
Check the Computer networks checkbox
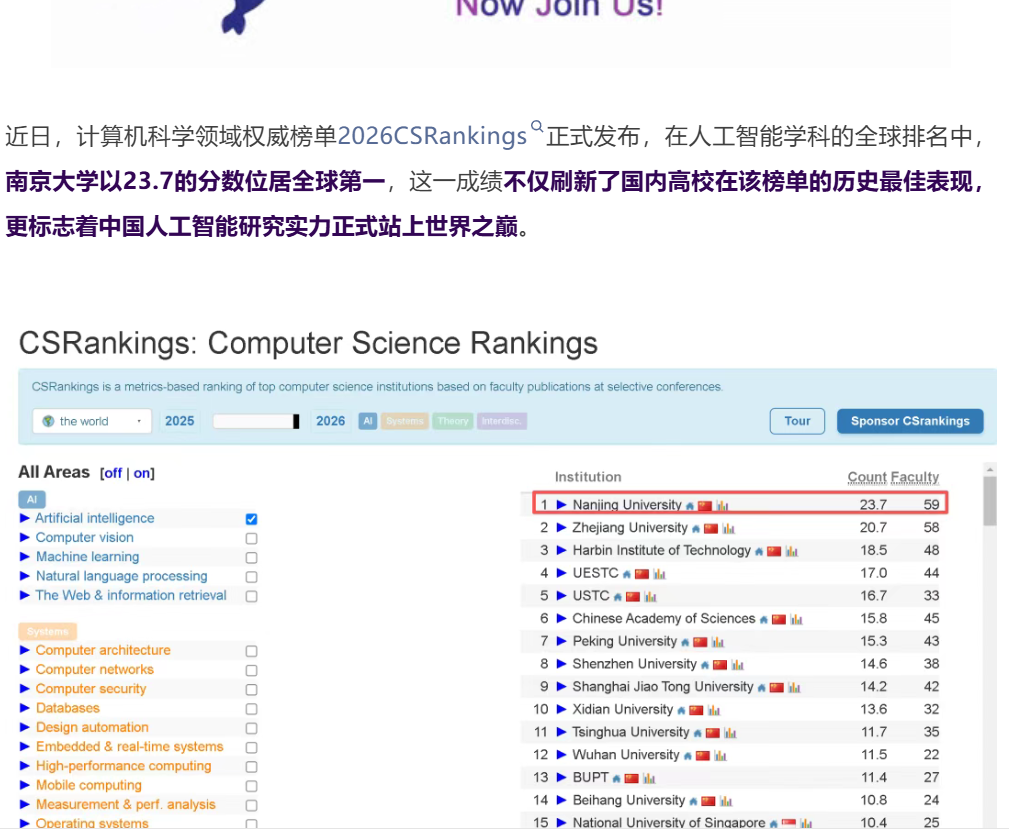(252, 670)
